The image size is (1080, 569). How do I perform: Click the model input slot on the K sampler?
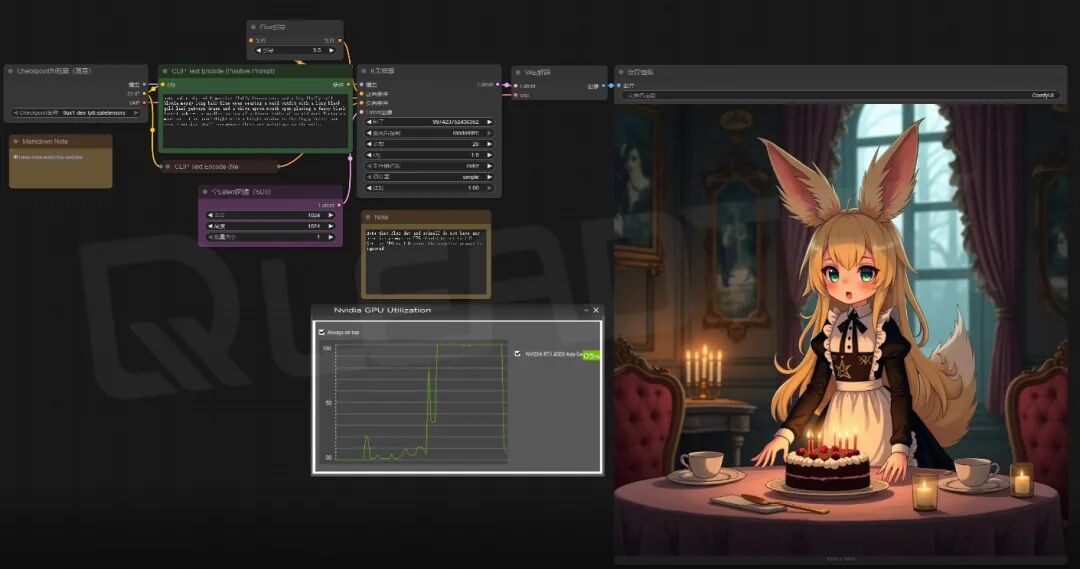[362, 85]
